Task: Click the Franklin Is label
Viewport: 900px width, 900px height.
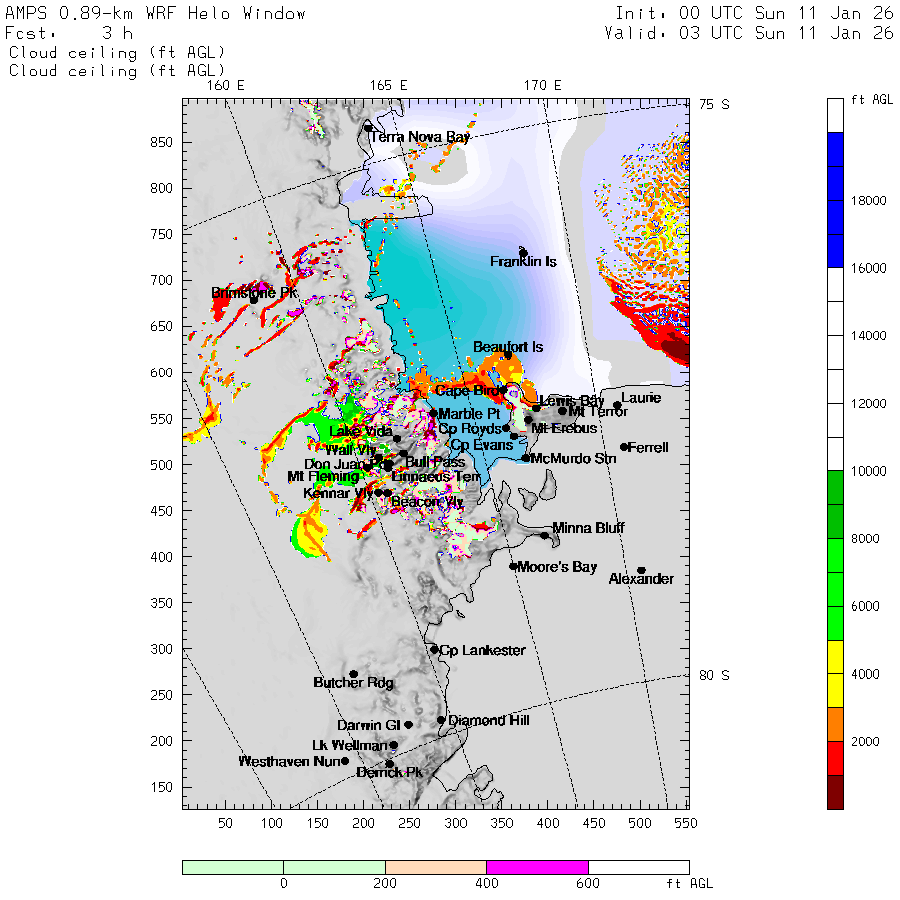Action: click(523, 262)
